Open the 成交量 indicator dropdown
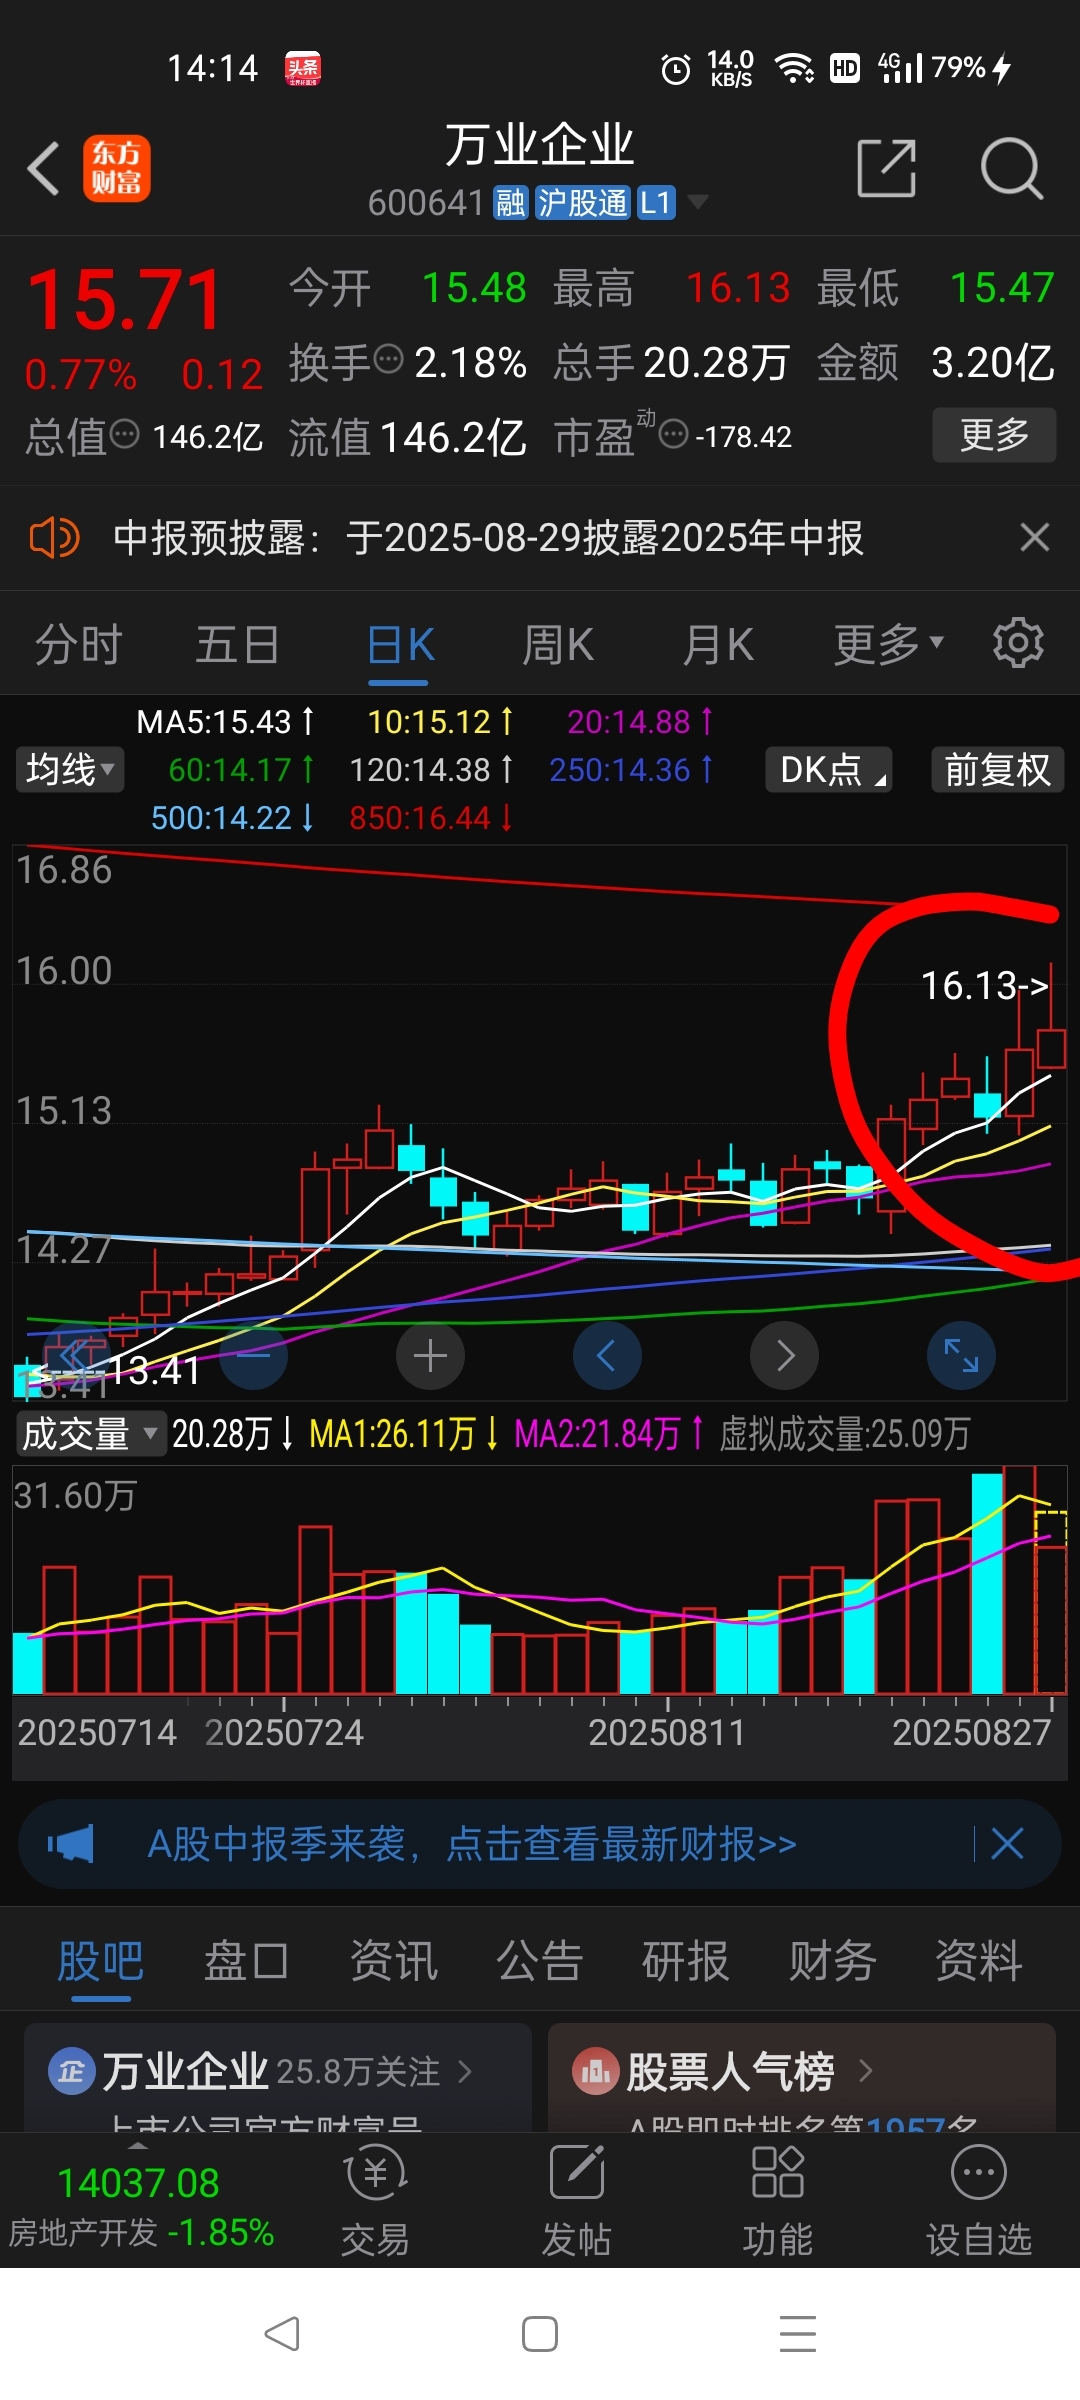This screenshot has height=2400, width=1080. click(90, 1434)
